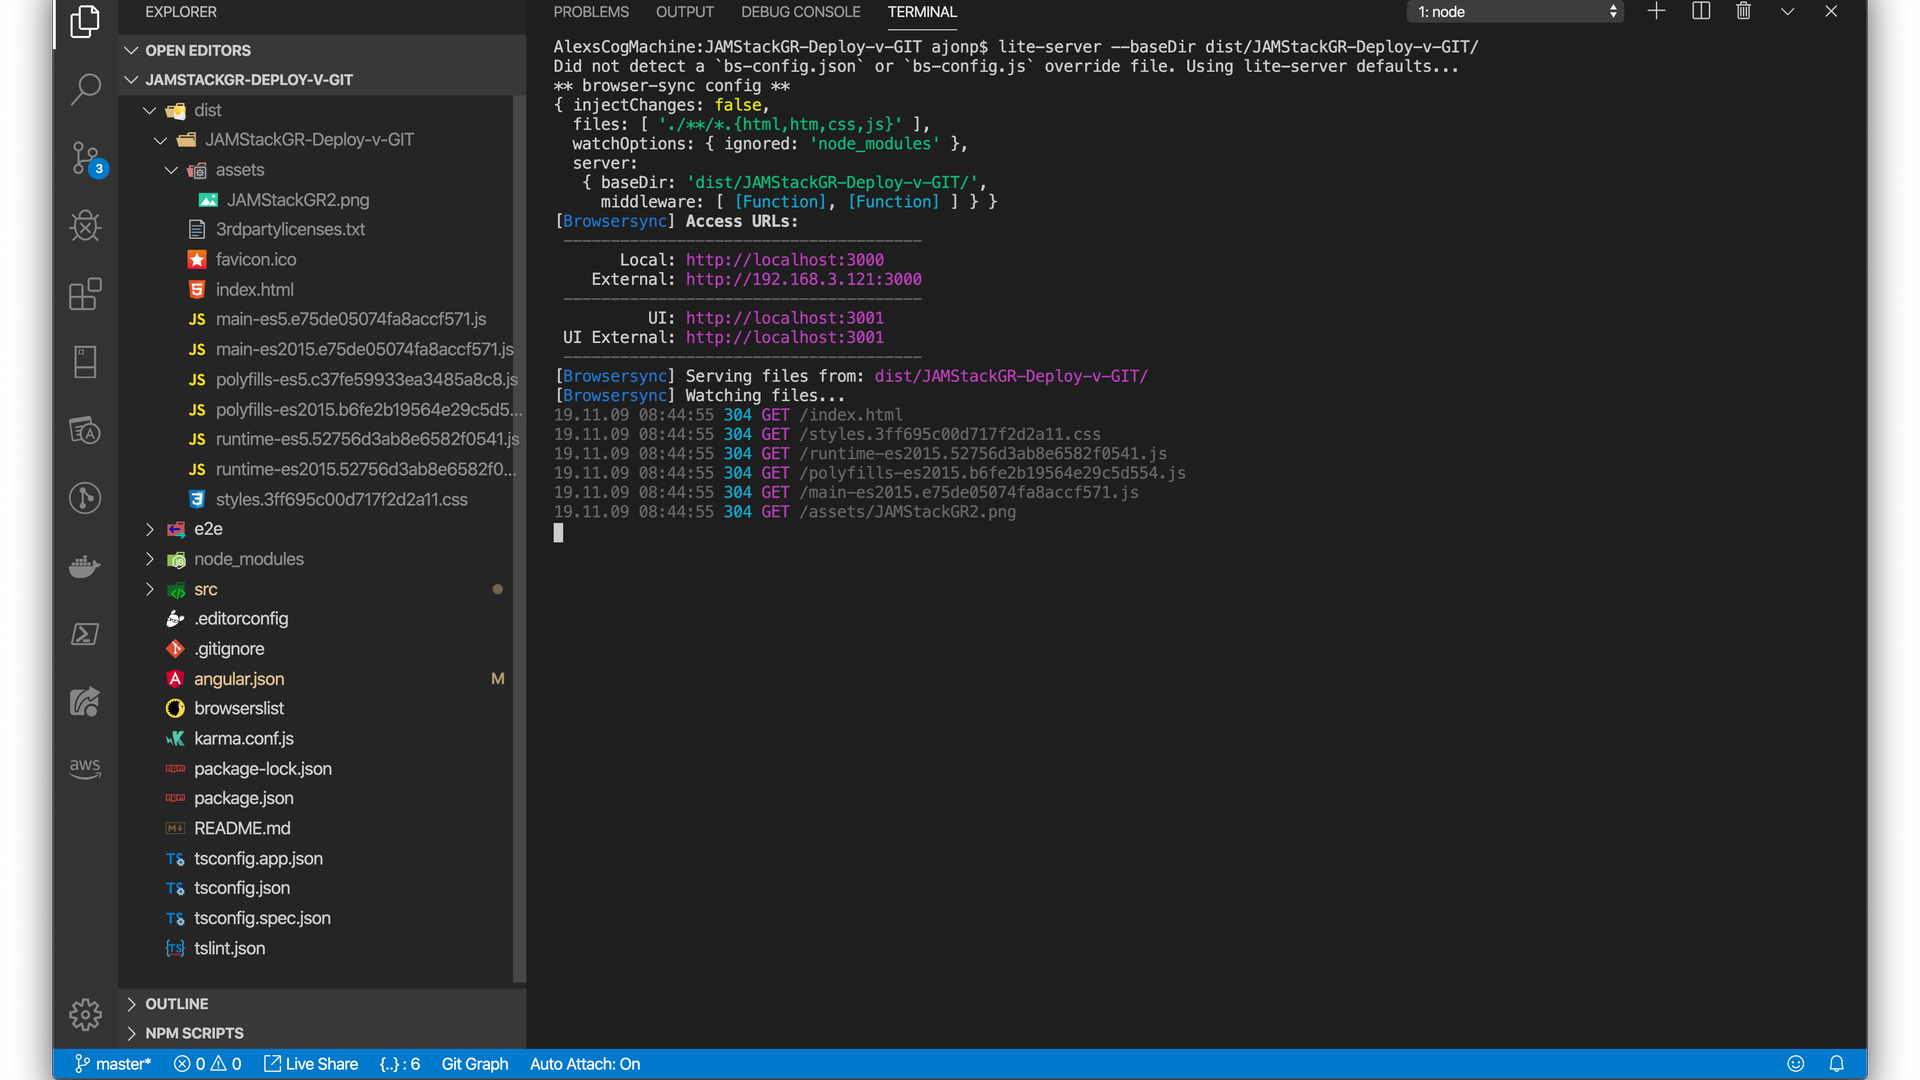Screen dimensions: 1920x1080
Task: Open the http://localhost:3000 Local URL link
Action: coord(784,260)
